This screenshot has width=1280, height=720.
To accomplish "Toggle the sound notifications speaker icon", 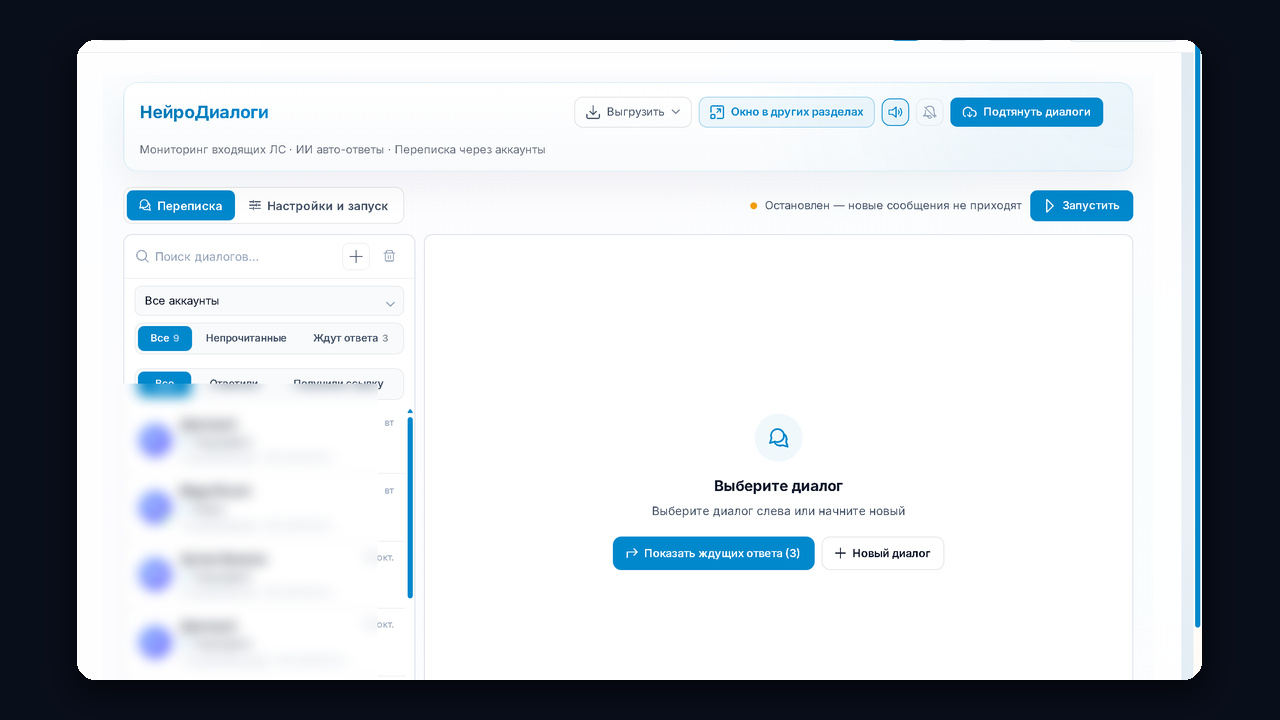I will click(895, 112).
